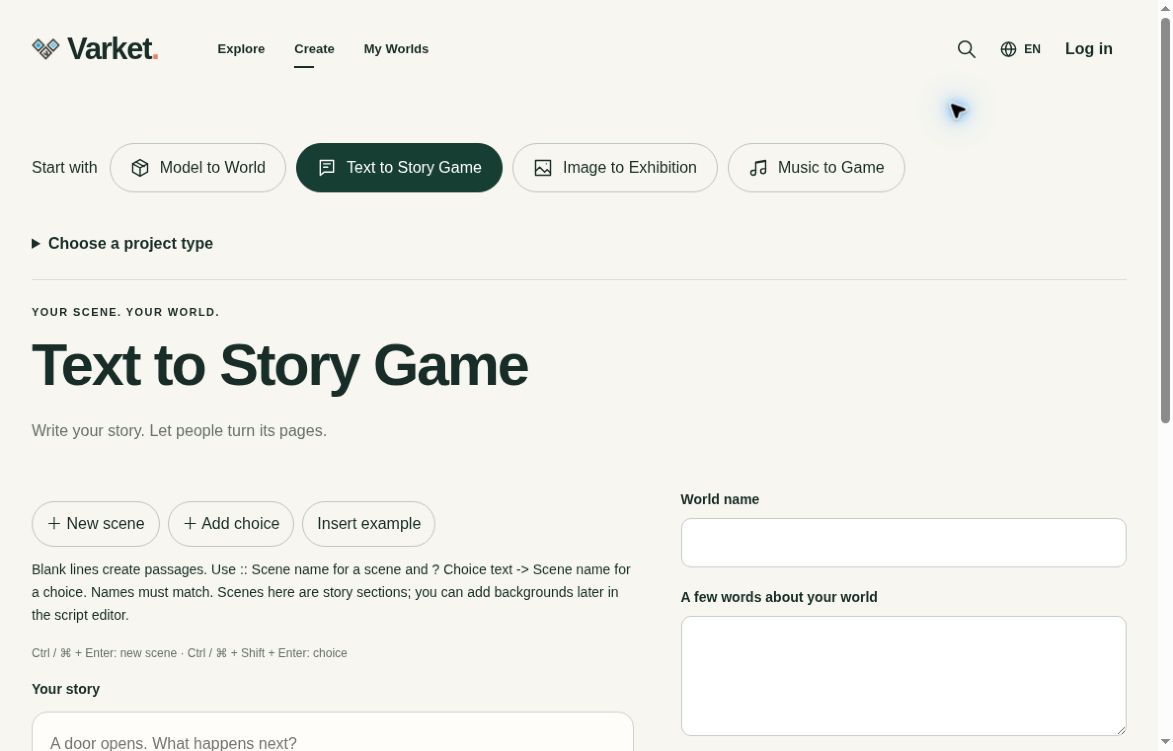Click the 'YOUR SCENE. YOUR WORLD.' label
Image resolution: width=1173 pixels, height=751 pixels.
pyautogui.click(x=126, y=312)
